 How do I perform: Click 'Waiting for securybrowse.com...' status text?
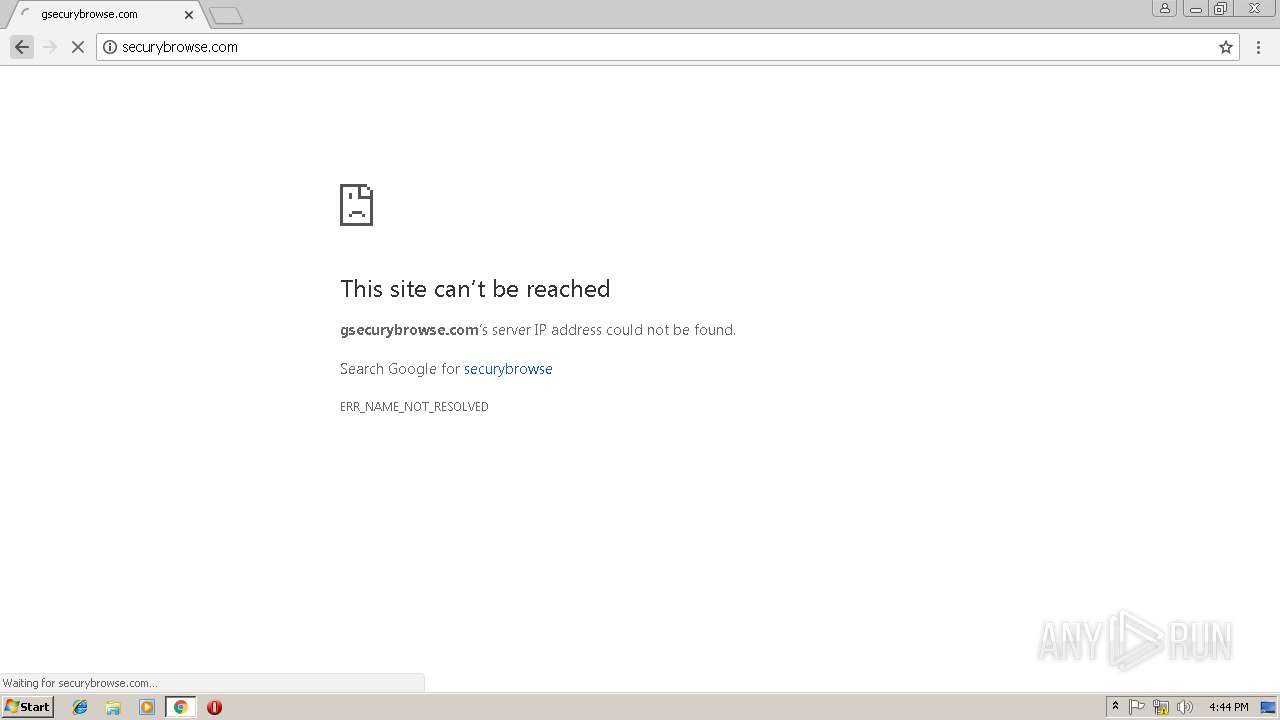pyautogui.click(x=80, y=683)
